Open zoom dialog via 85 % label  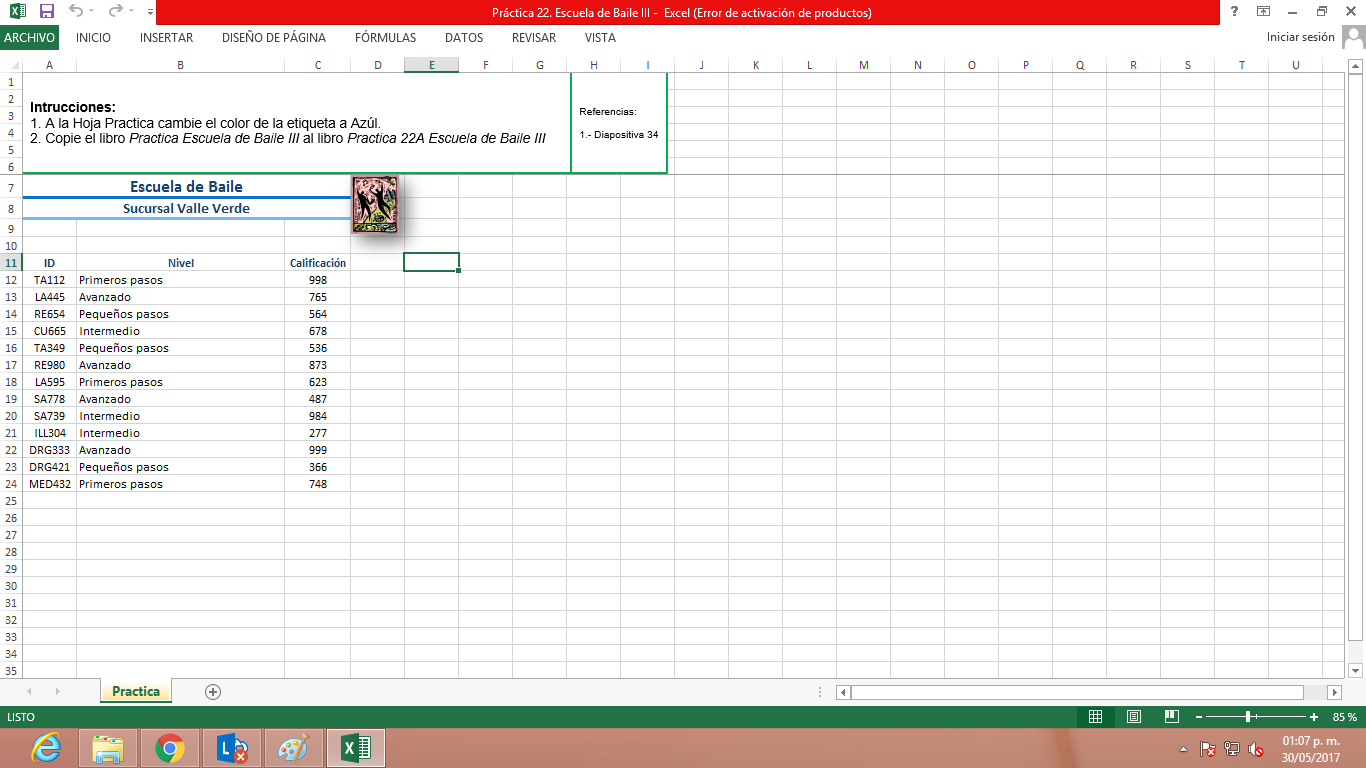point(1345,717)
